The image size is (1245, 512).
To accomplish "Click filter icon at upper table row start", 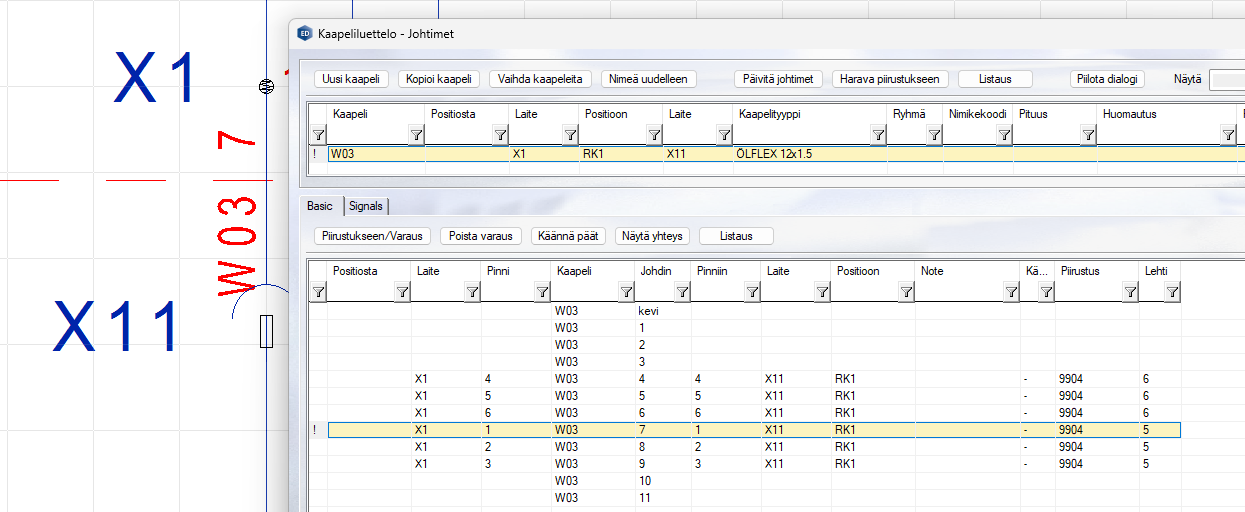I will point(318,135).
